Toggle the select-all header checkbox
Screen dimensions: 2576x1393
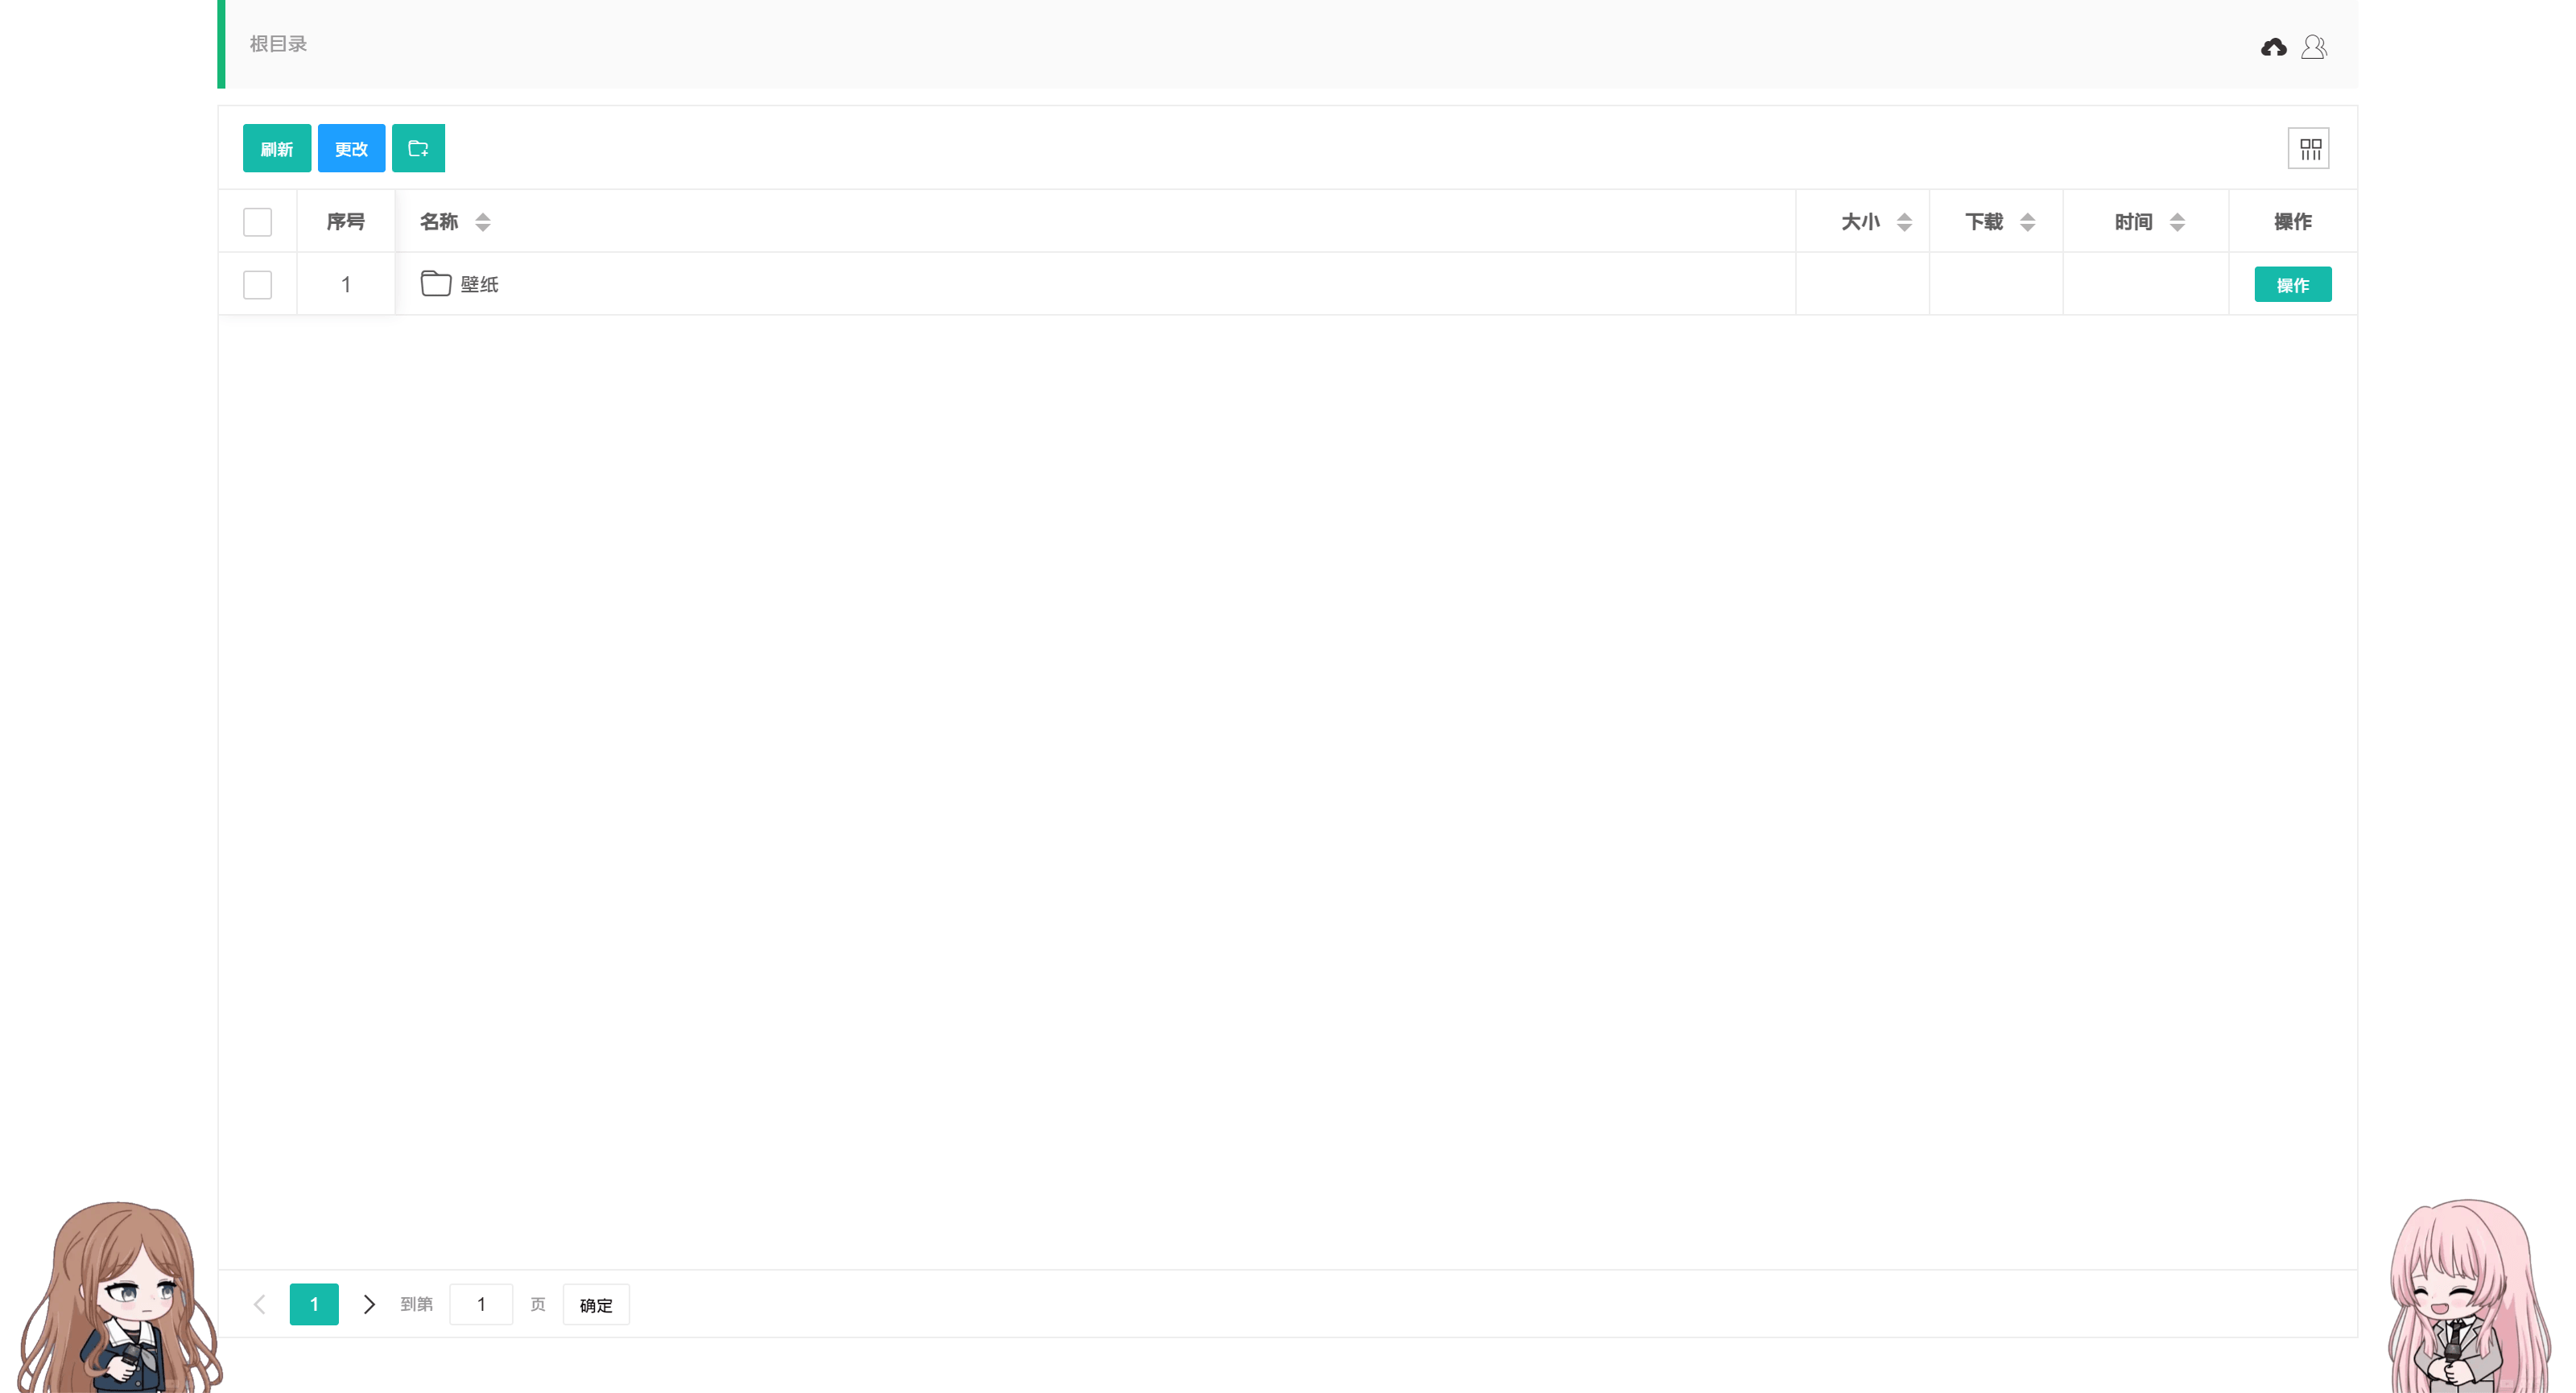click(257, 222)
